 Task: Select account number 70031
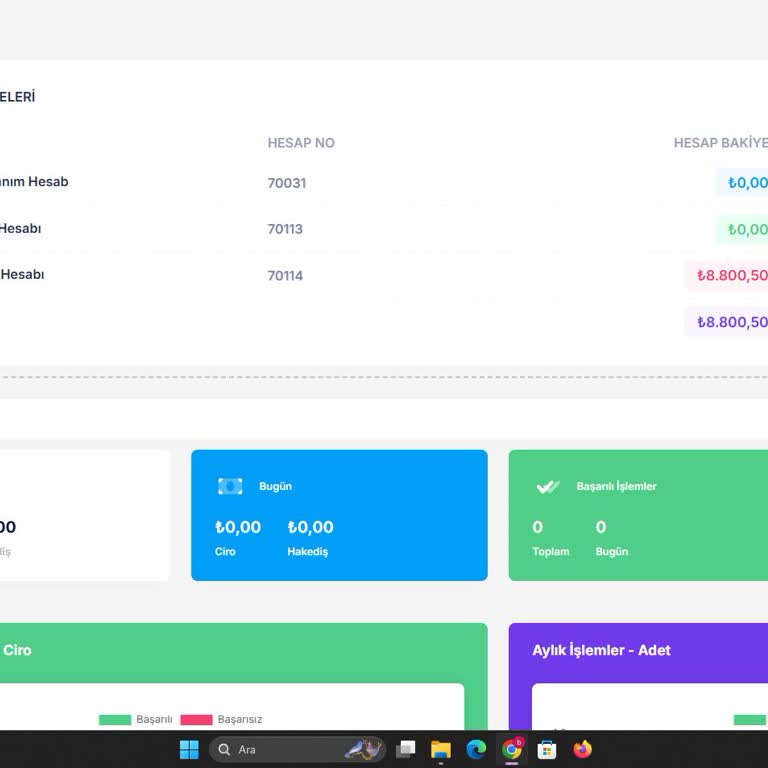pos(286,183)
